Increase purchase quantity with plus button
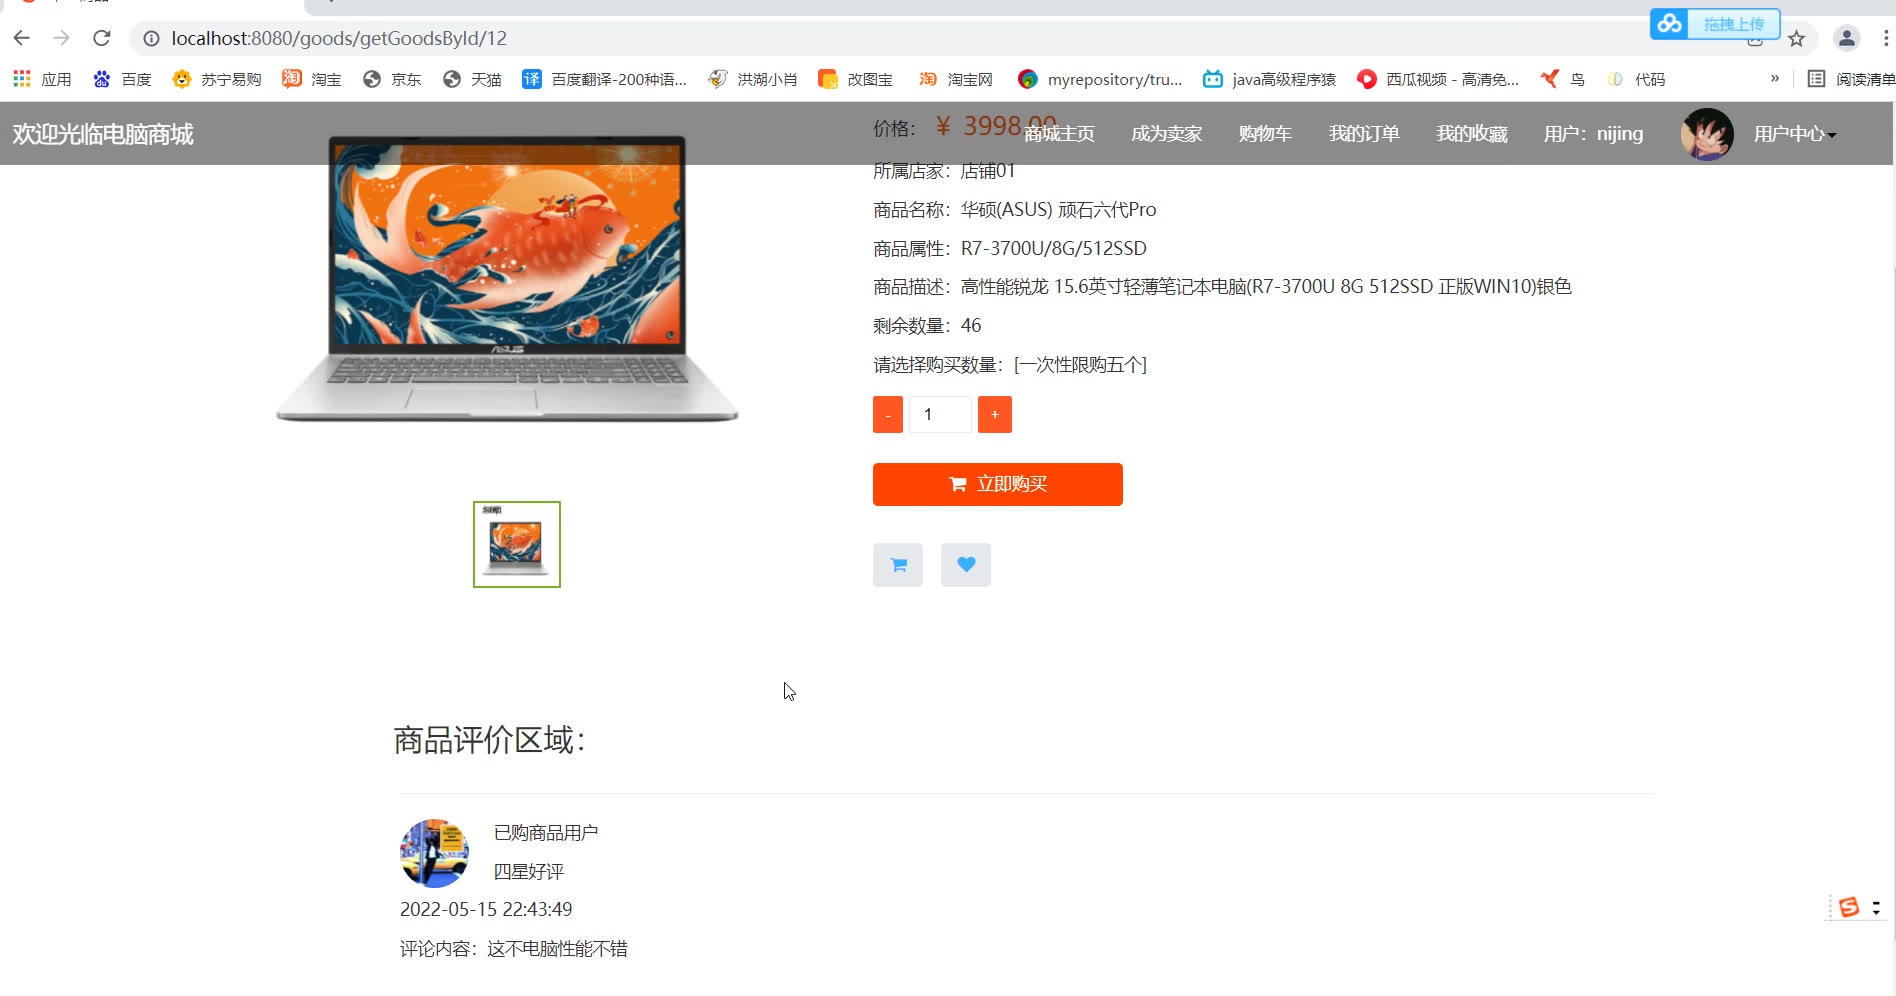 994,415
